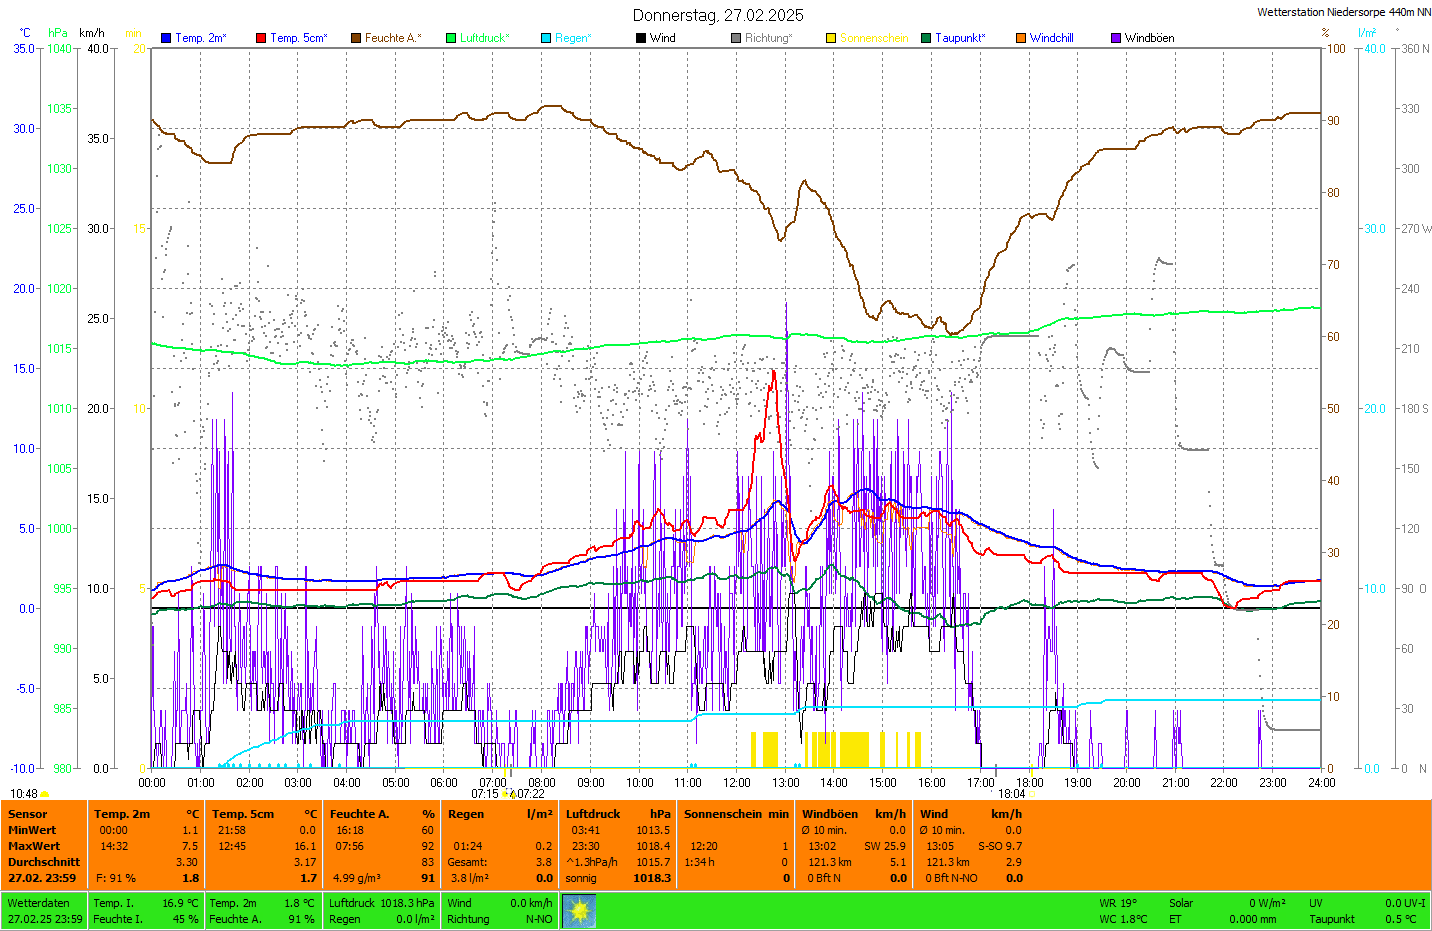The width and height of the screenshot is (1432, 931).
Task: Click the Windchill legend label
Action: (x=1051, y=38)
